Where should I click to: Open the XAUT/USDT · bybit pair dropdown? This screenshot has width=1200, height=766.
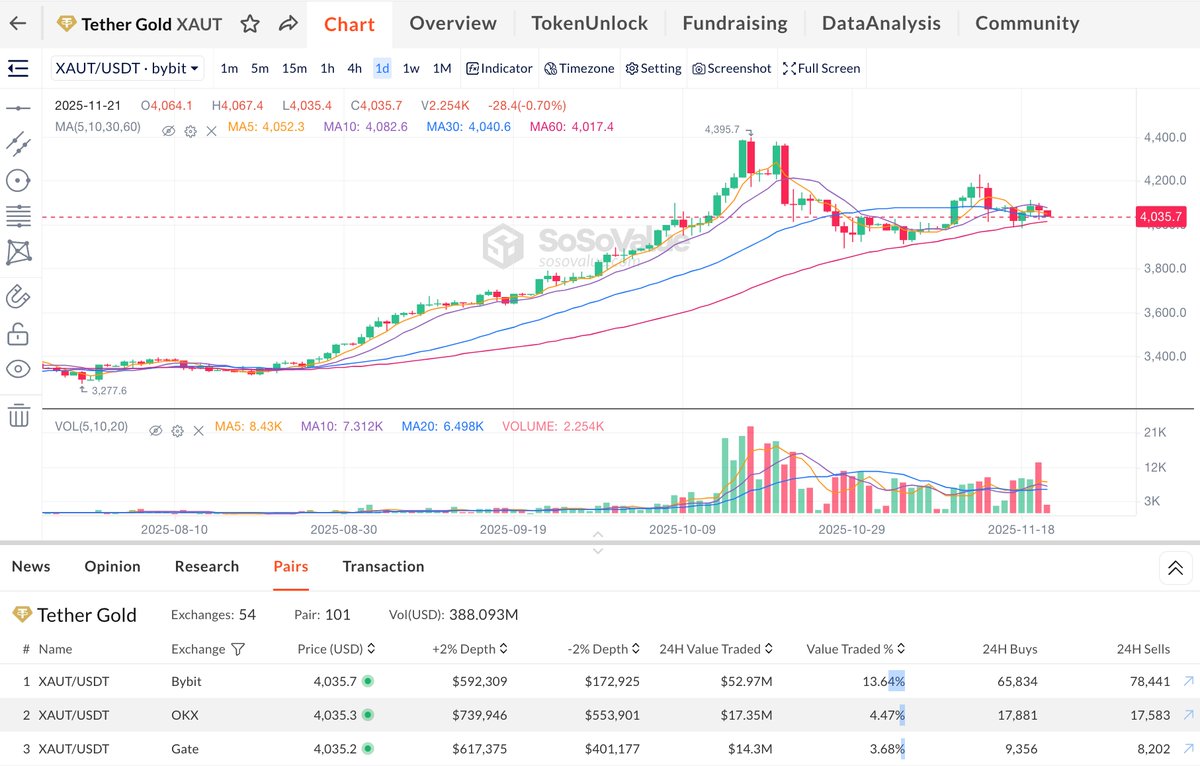(127, 68)
